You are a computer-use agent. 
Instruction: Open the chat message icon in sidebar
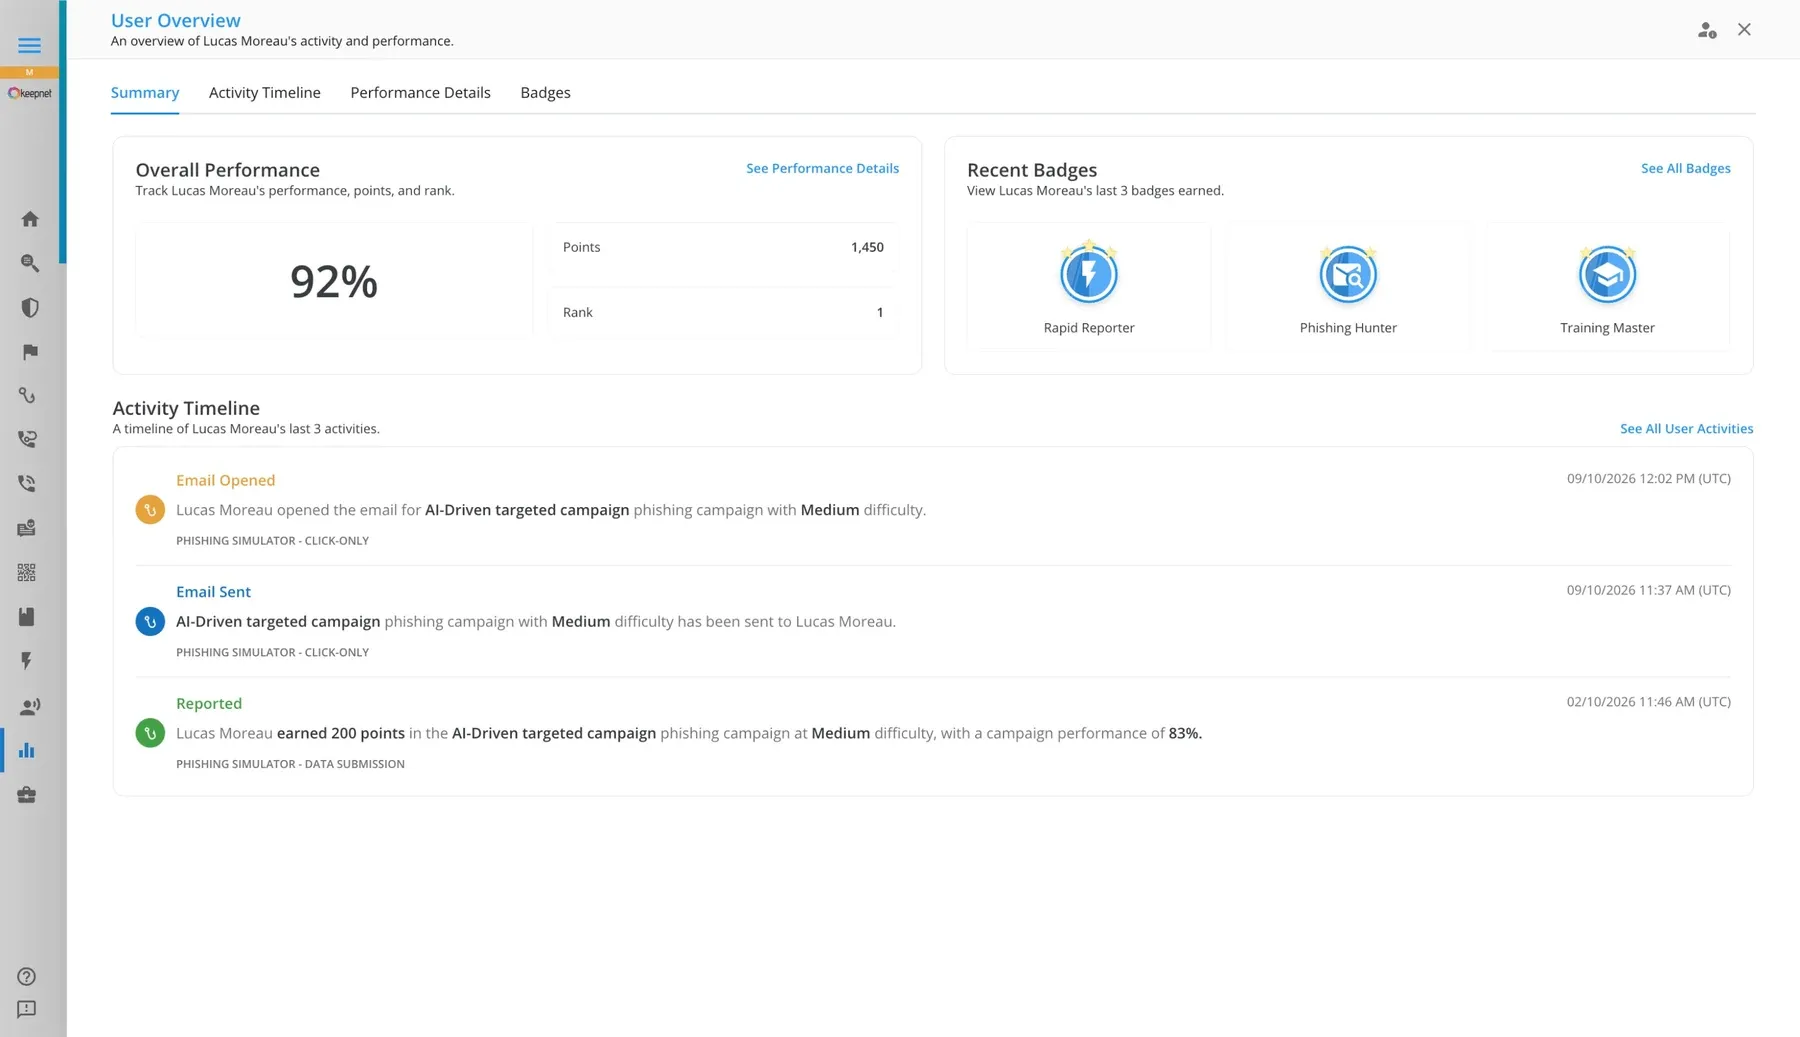coord(27,528)
